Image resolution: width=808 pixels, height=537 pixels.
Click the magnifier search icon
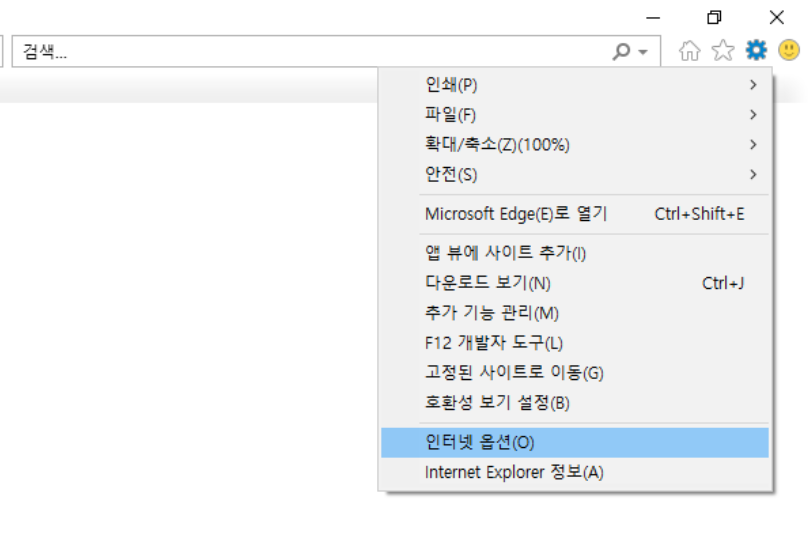click(621, 51)
